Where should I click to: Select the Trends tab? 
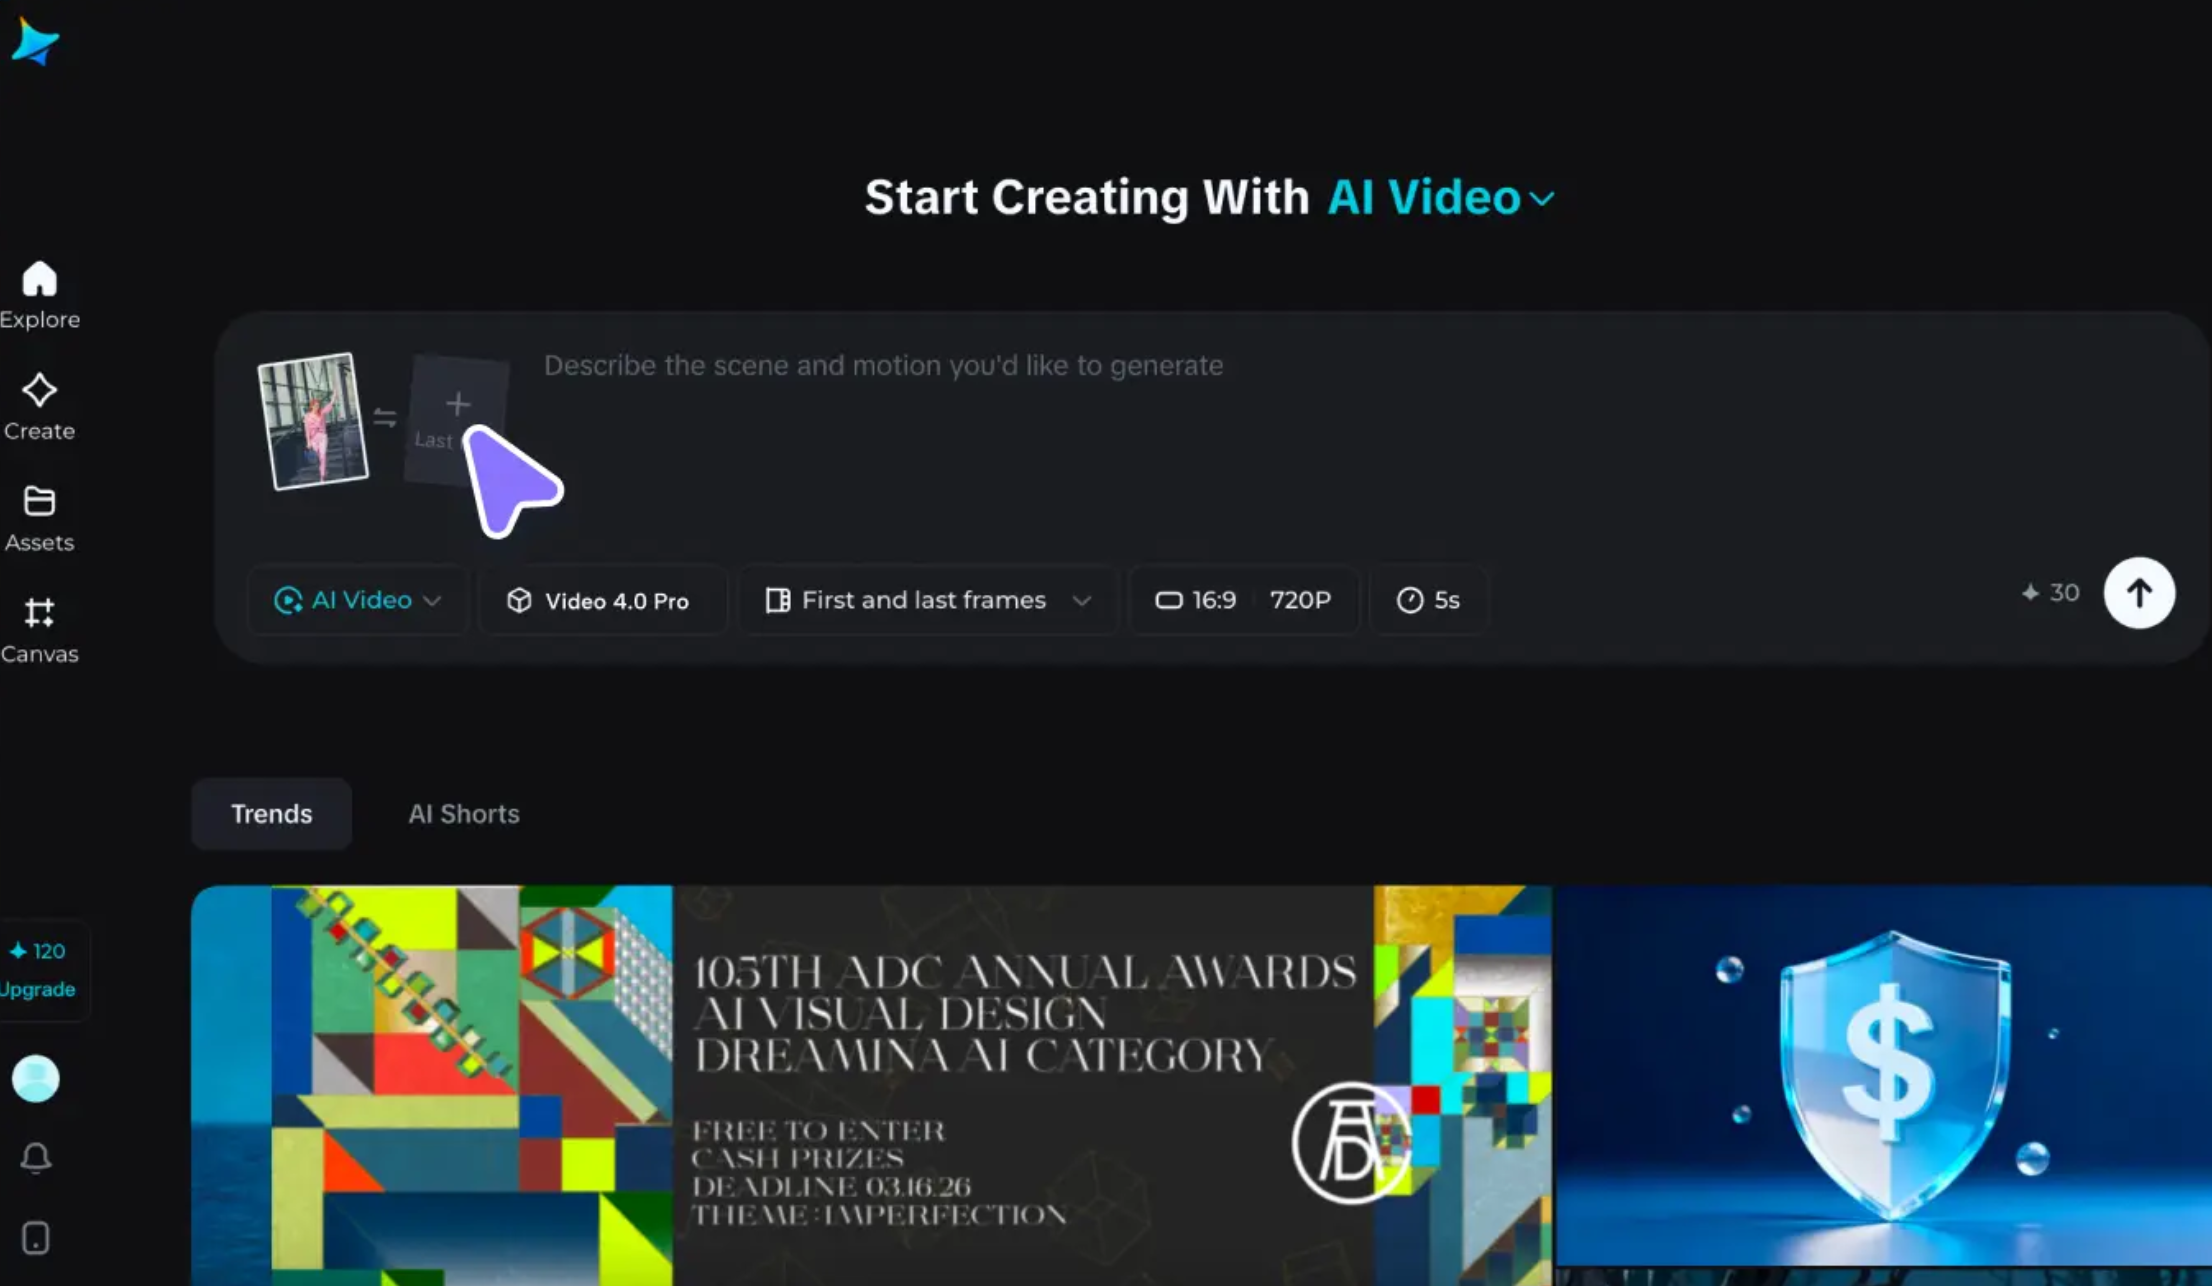[271, 814]
